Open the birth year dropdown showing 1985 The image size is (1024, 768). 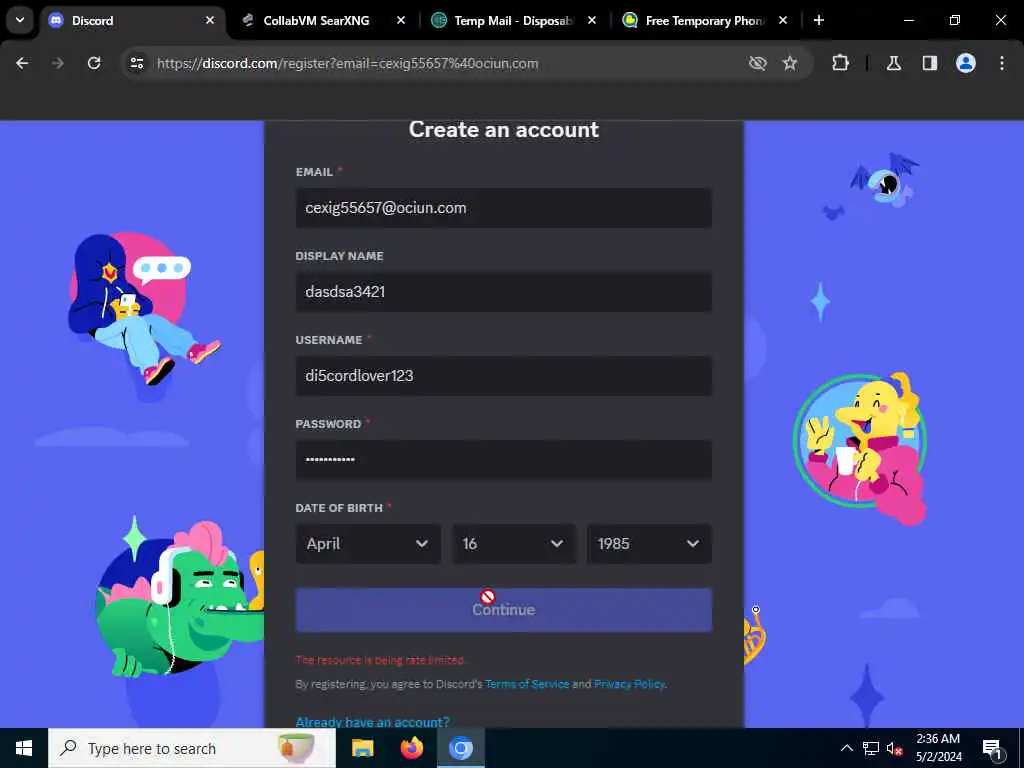click(649, 543)
